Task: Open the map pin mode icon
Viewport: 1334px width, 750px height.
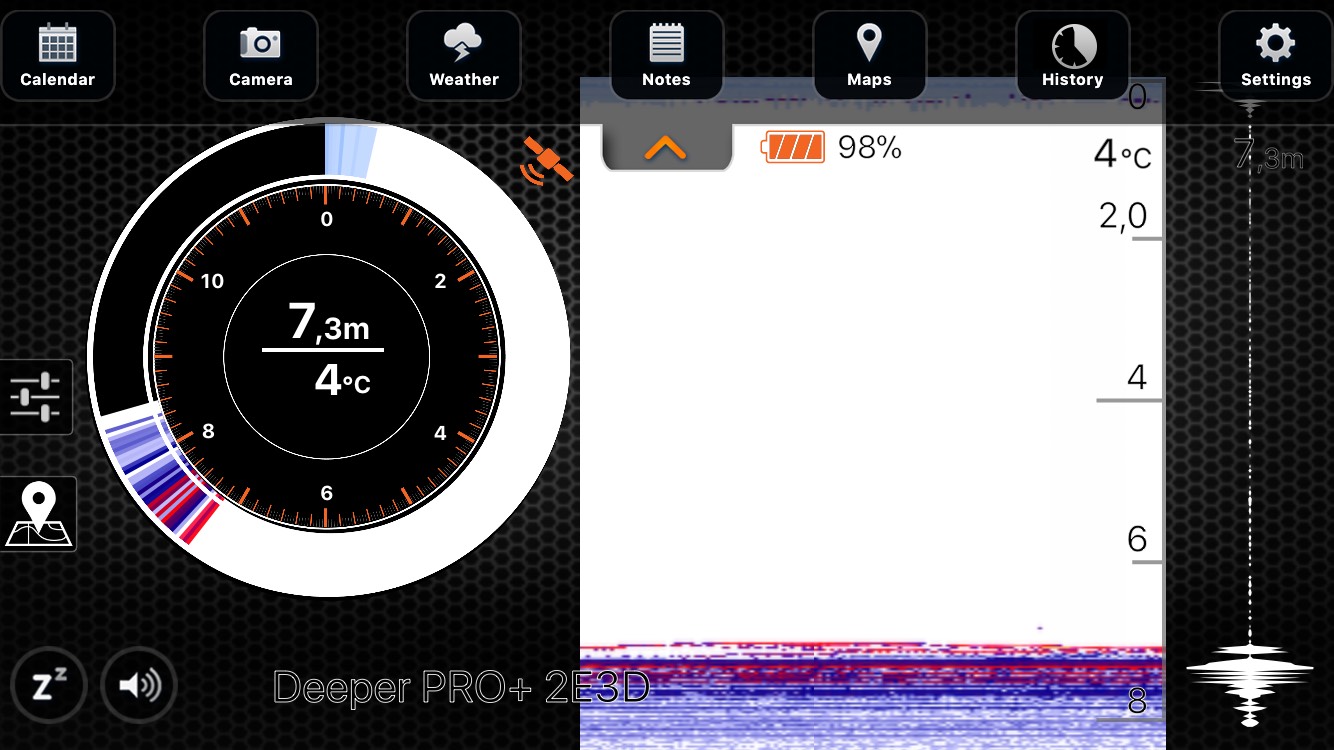Action: coord(38,514)
